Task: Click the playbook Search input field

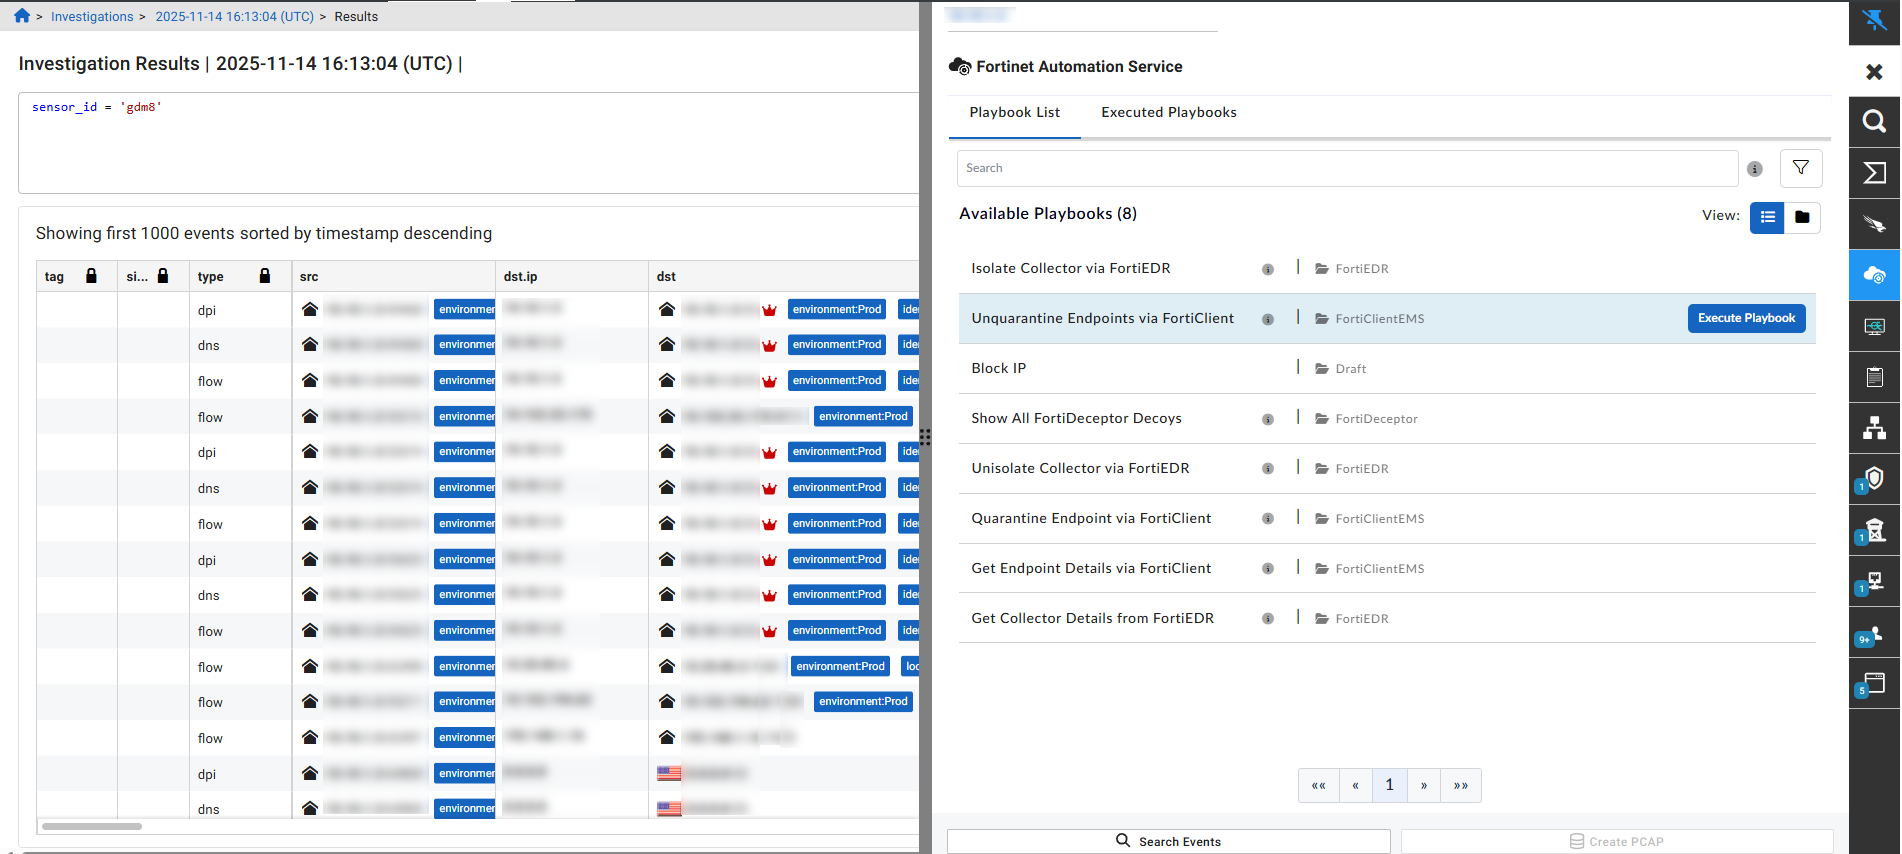Action: point(1346,168)
